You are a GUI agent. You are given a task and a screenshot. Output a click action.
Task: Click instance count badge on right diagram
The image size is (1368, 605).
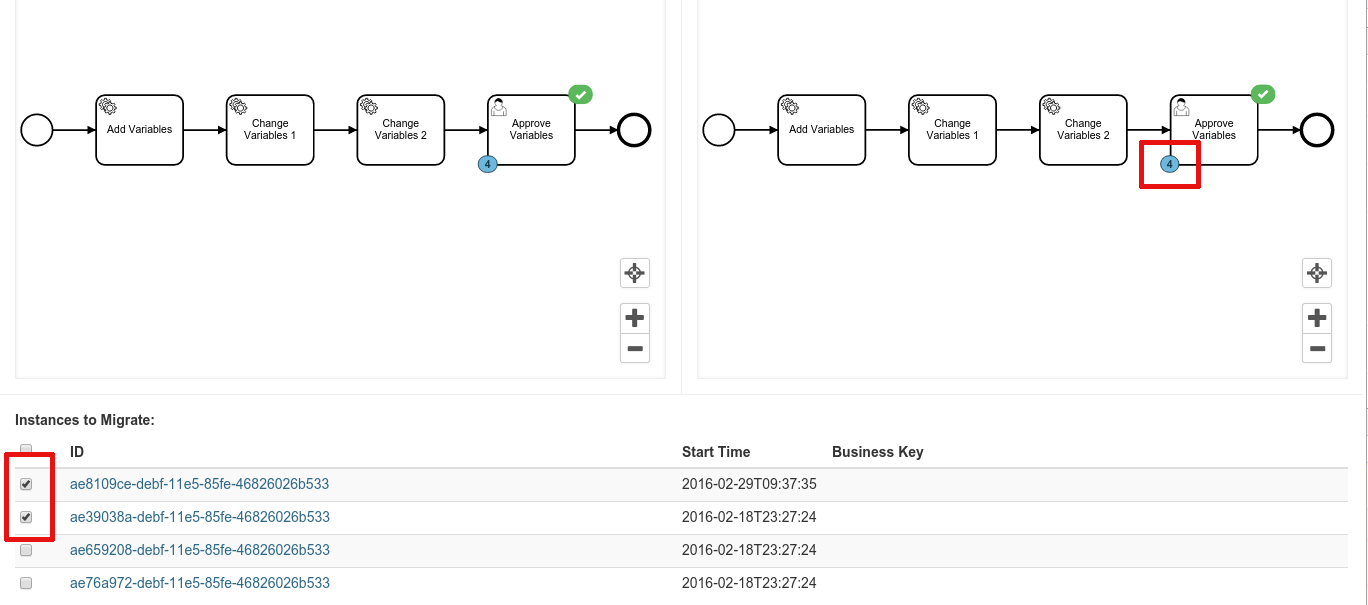[1170, 164]
